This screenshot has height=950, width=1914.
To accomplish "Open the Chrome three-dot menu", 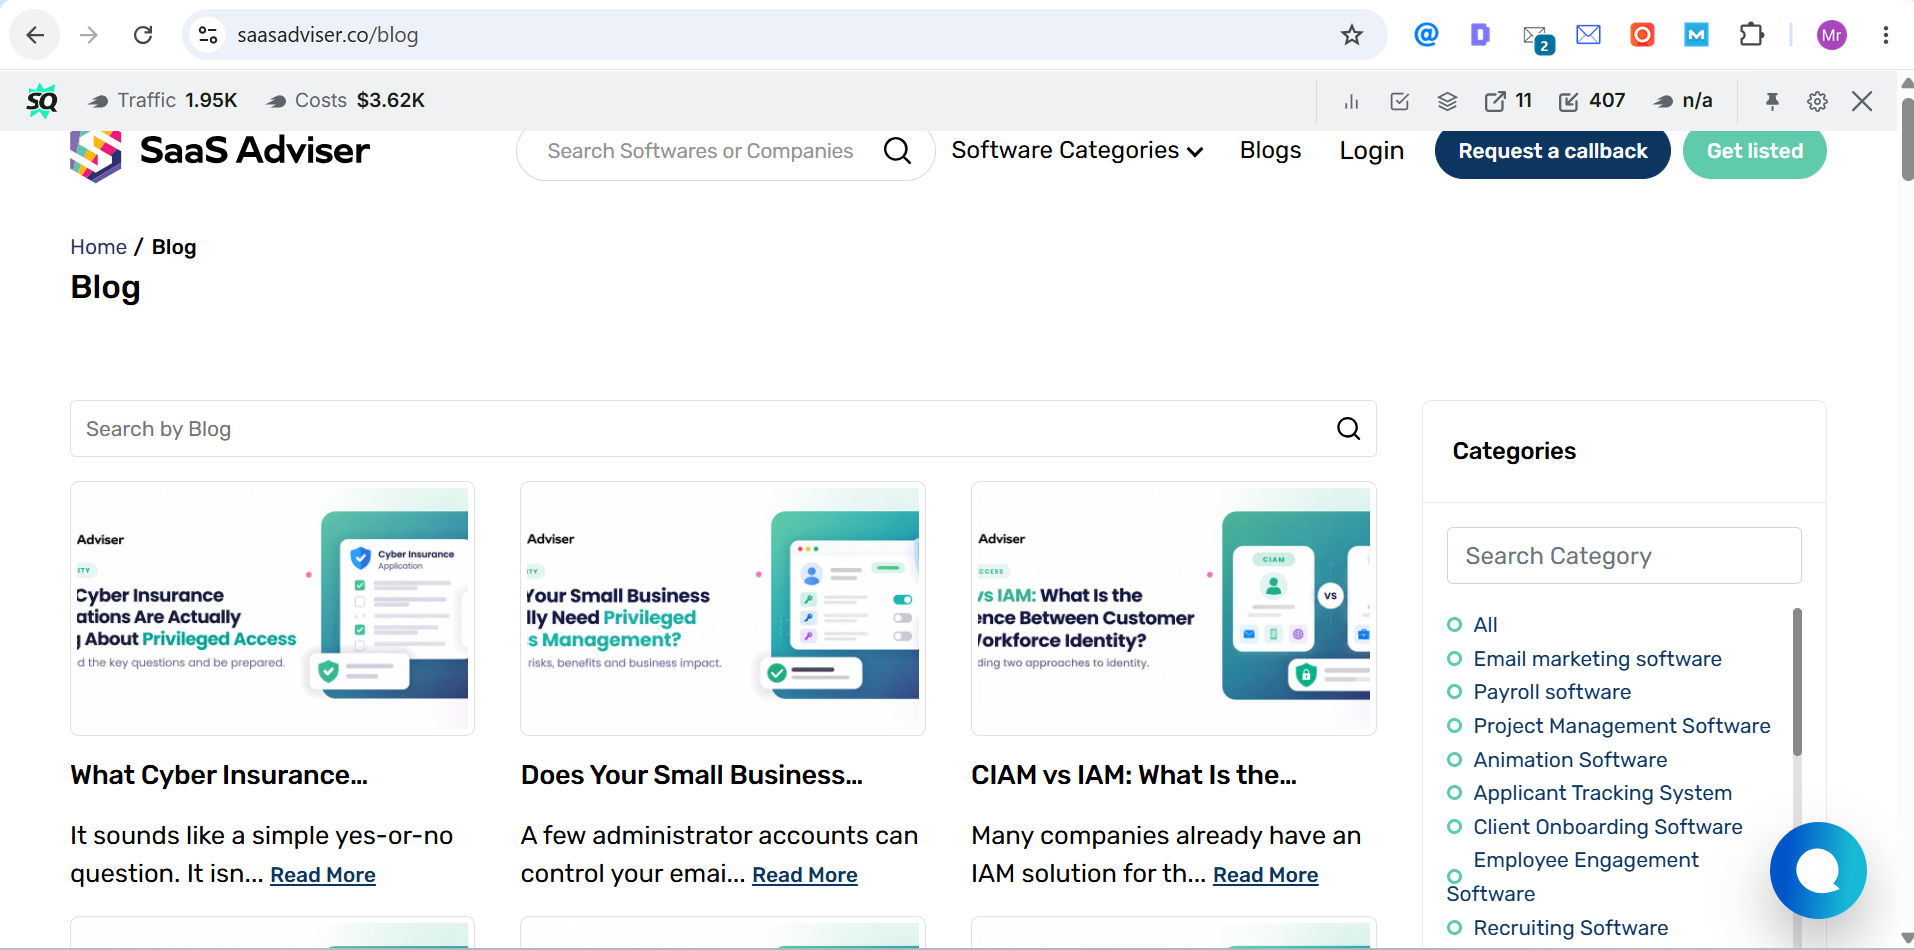I will tap(1885, 35).
